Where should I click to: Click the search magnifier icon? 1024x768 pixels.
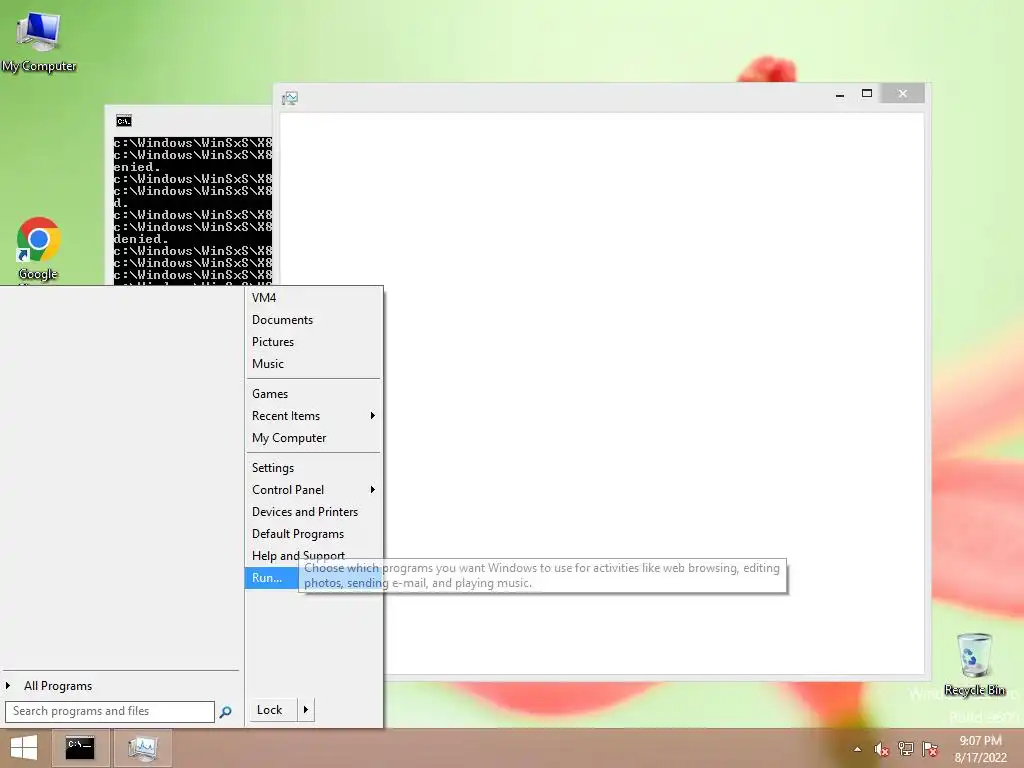tap(225, 711)
